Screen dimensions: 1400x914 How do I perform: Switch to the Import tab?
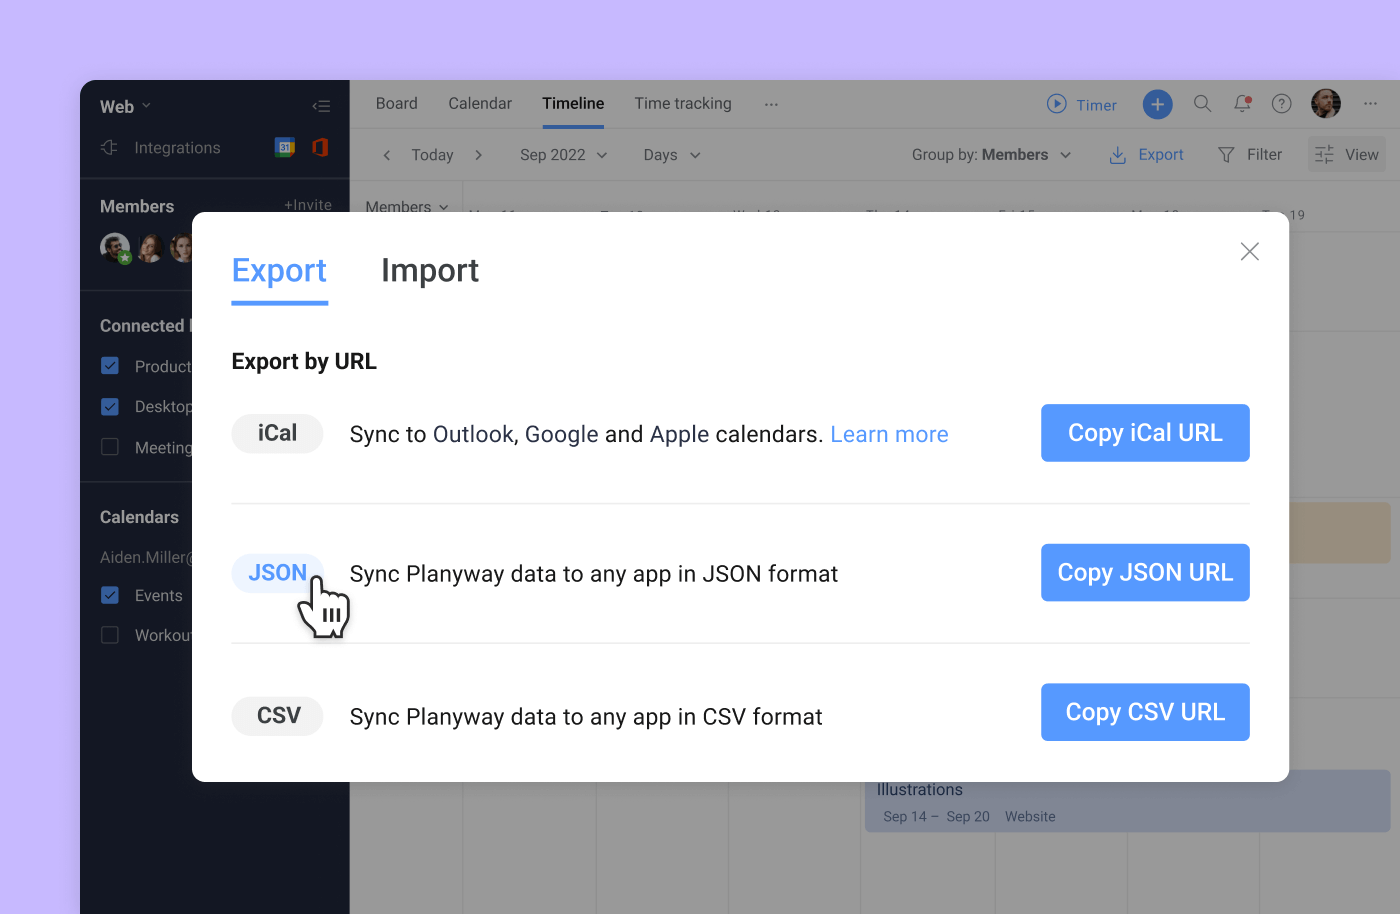(x=429, y=270)
